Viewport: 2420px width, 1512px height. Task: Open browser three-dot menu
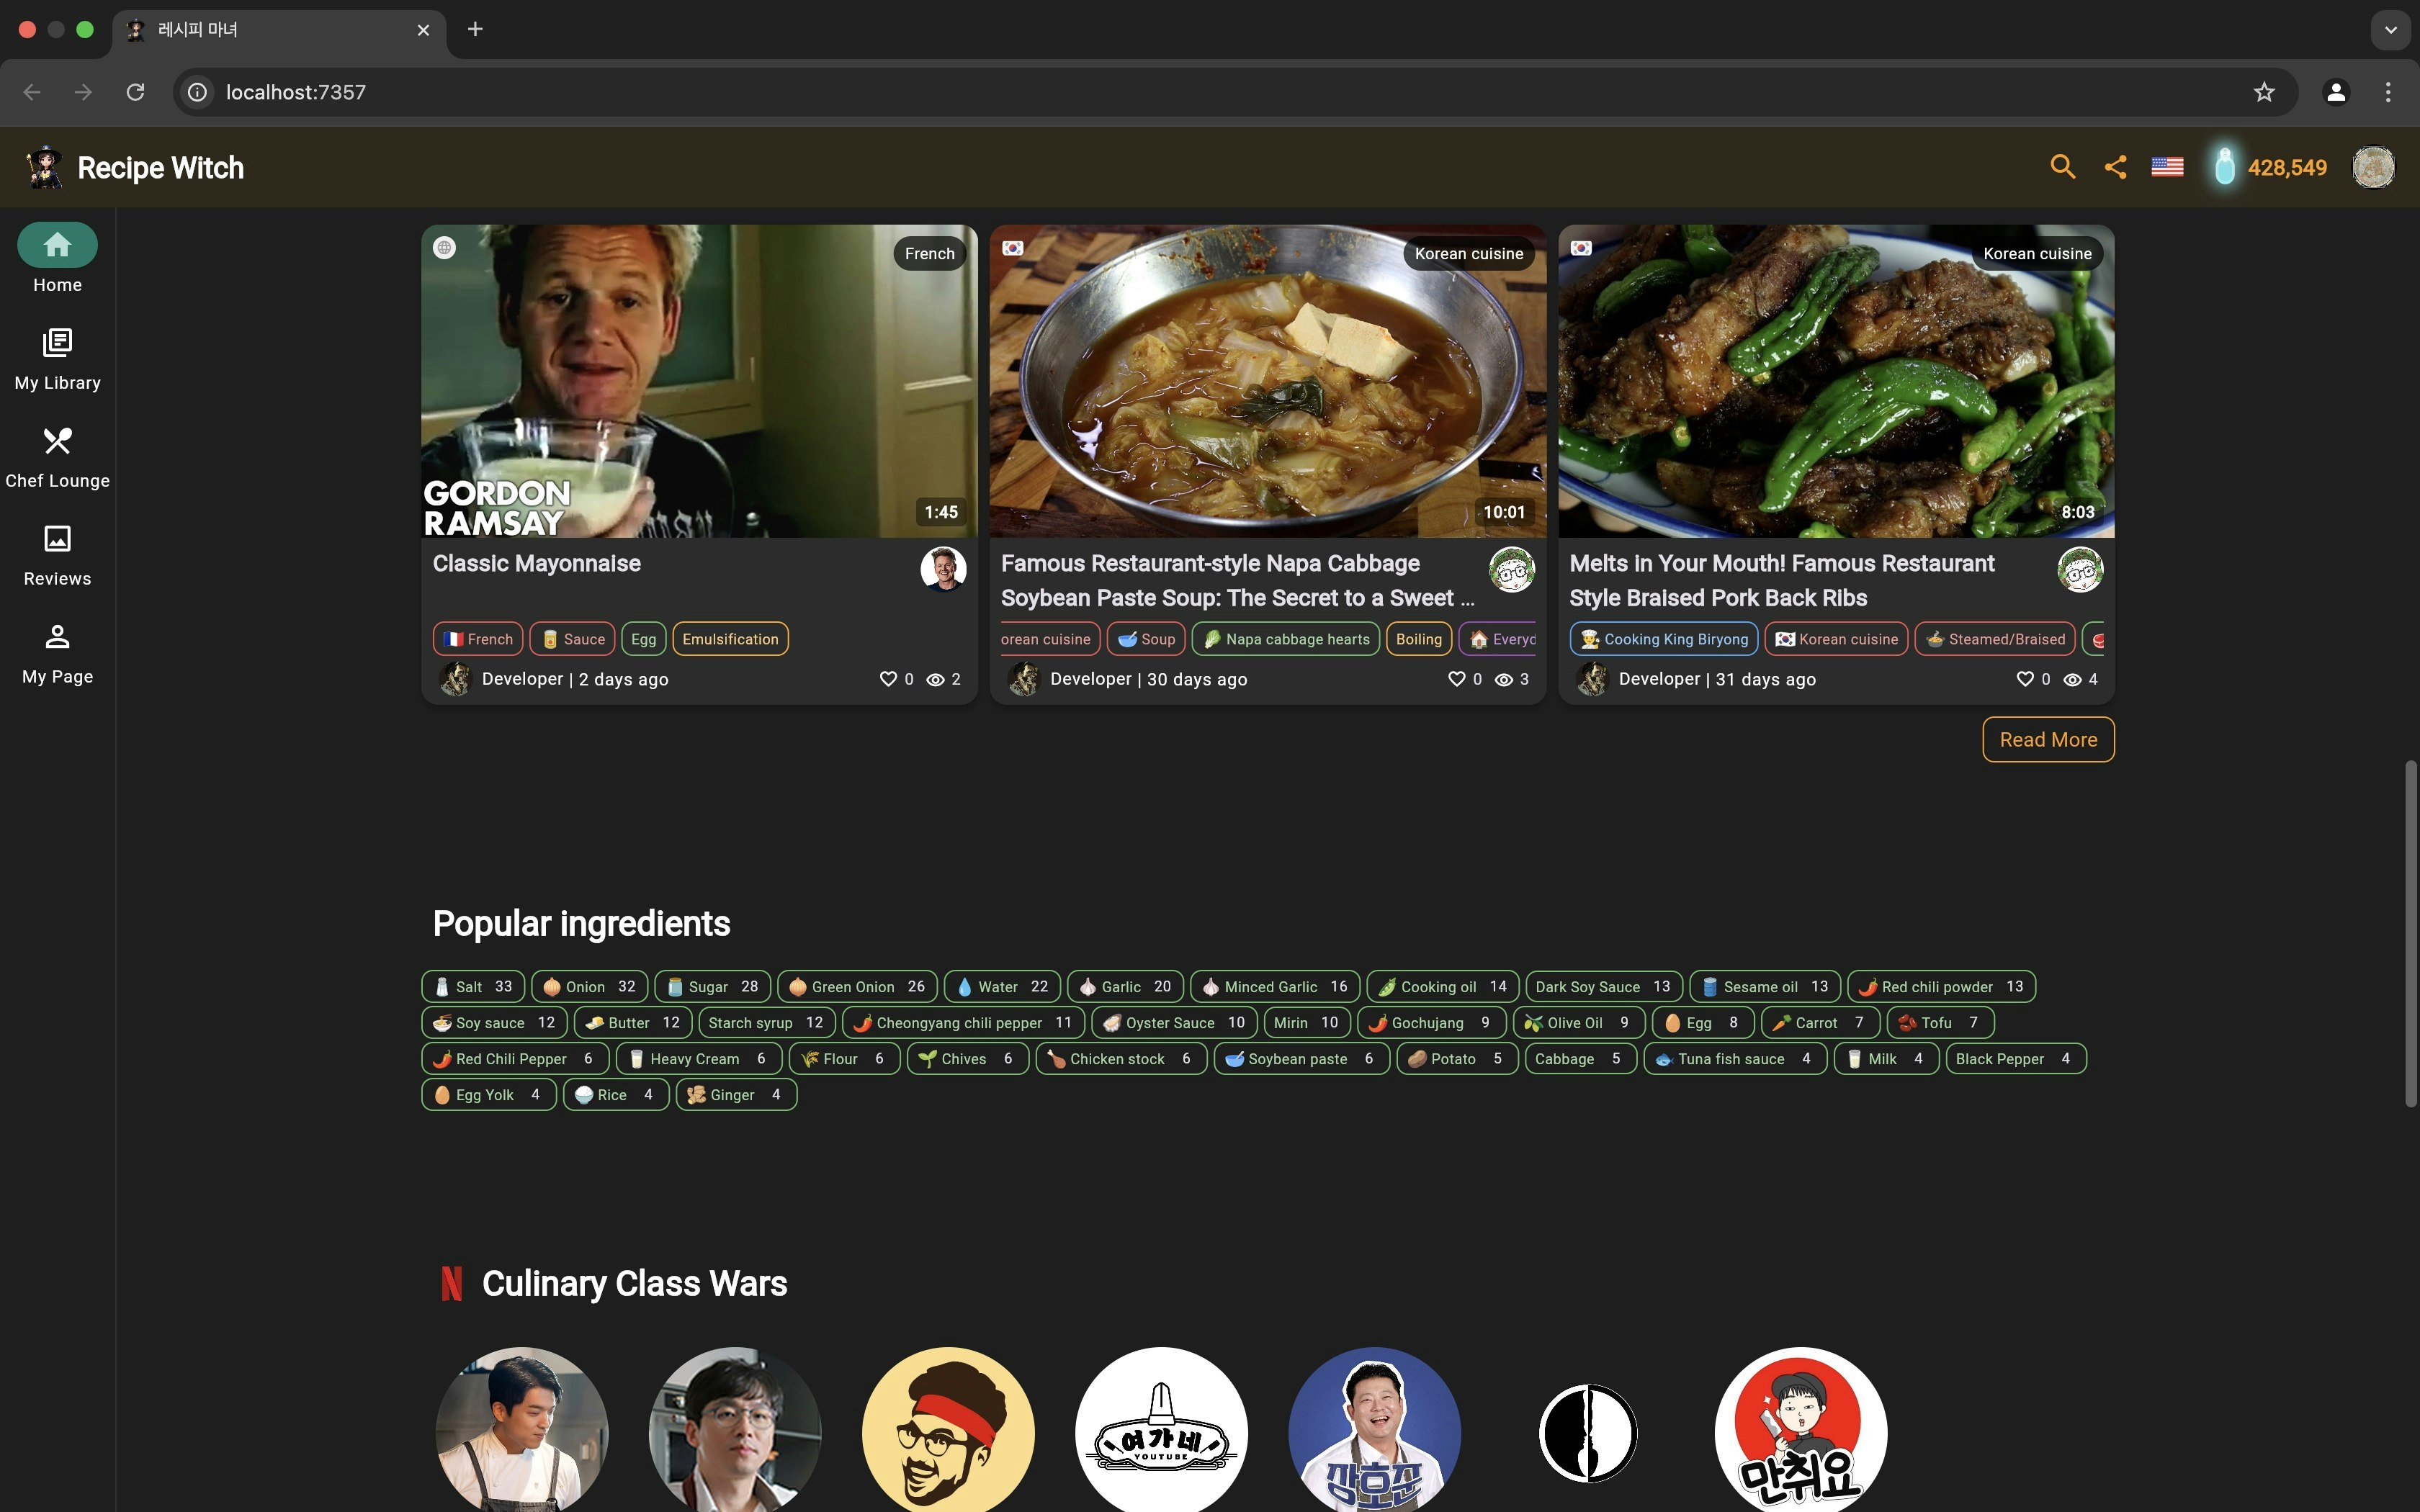[2388, 92]
